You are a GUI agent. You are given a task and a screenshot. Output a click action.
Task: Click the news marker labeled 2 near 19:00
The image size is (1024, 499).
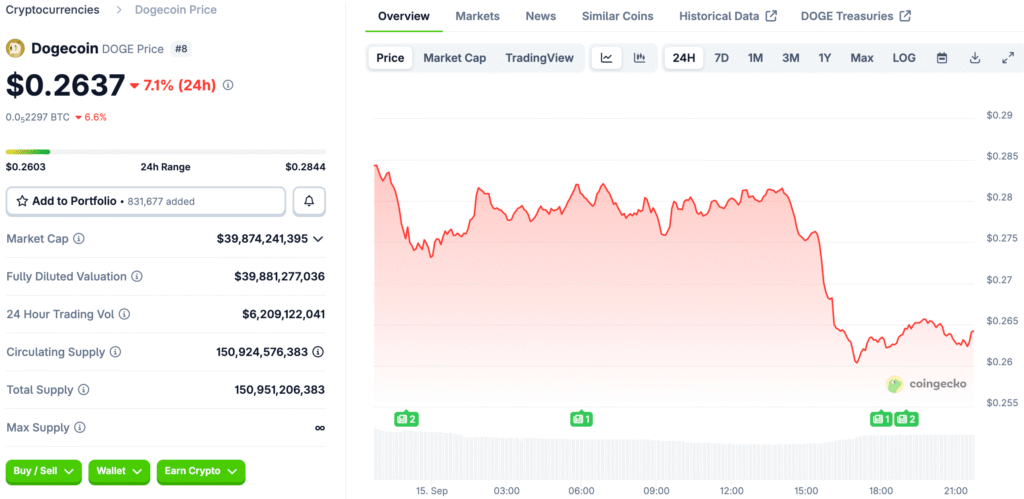tap(906, 419)
